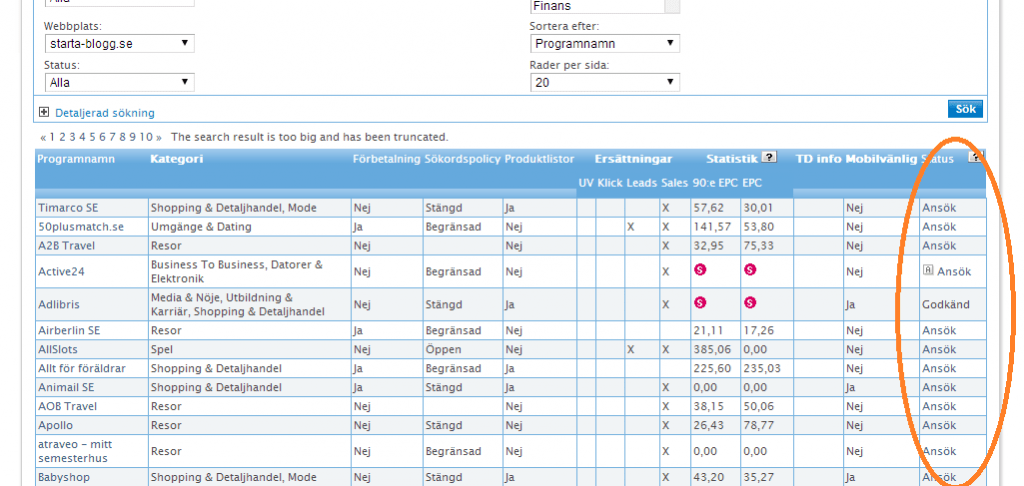Click Ansök in the AllSlots row
Viewport: 1024px width, 486px height.
point(939,349)
